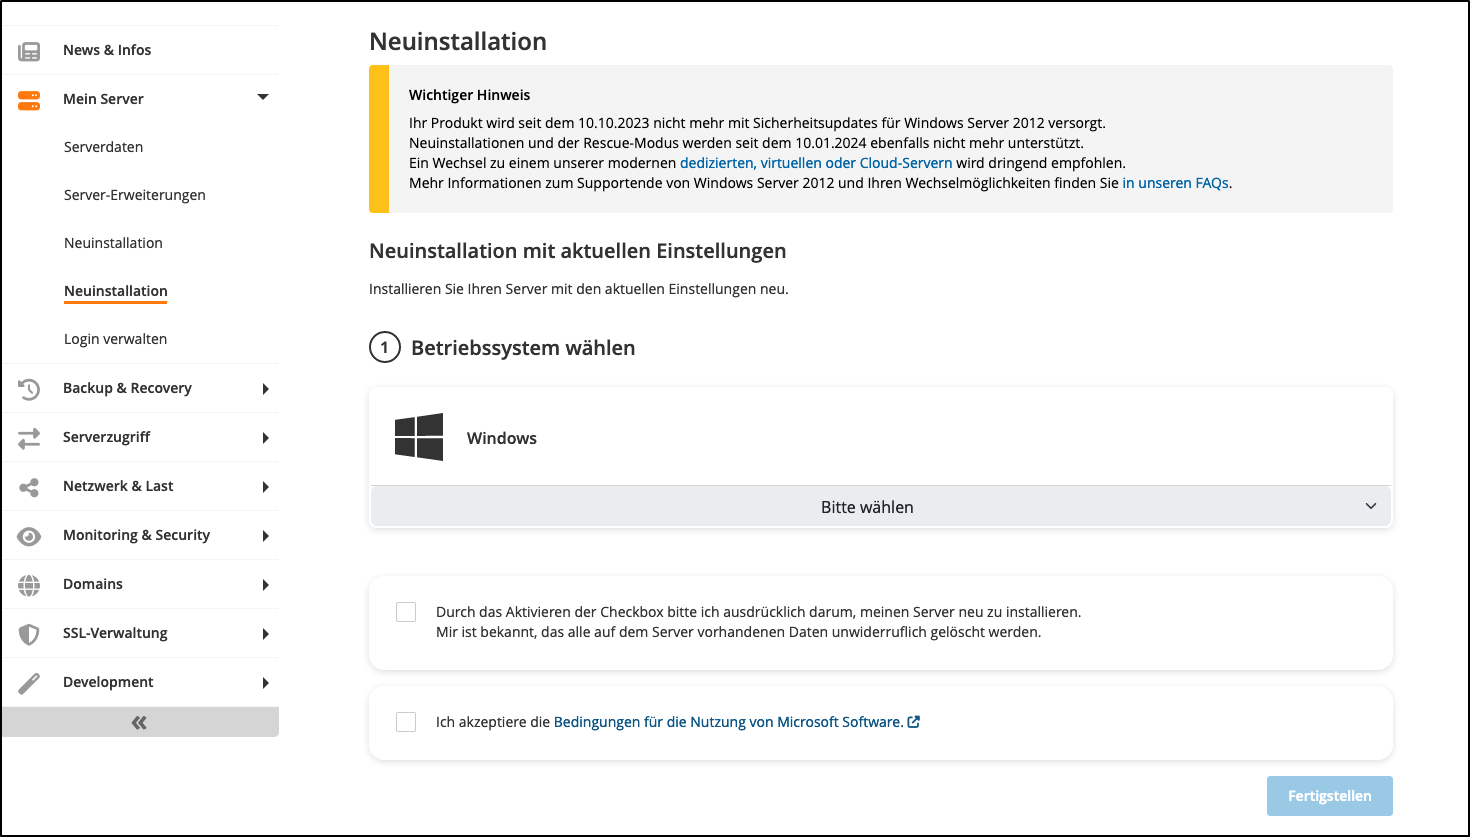Open Domains via the globe icon
This screenshot has width=1470, height=837.
point(30,584)
